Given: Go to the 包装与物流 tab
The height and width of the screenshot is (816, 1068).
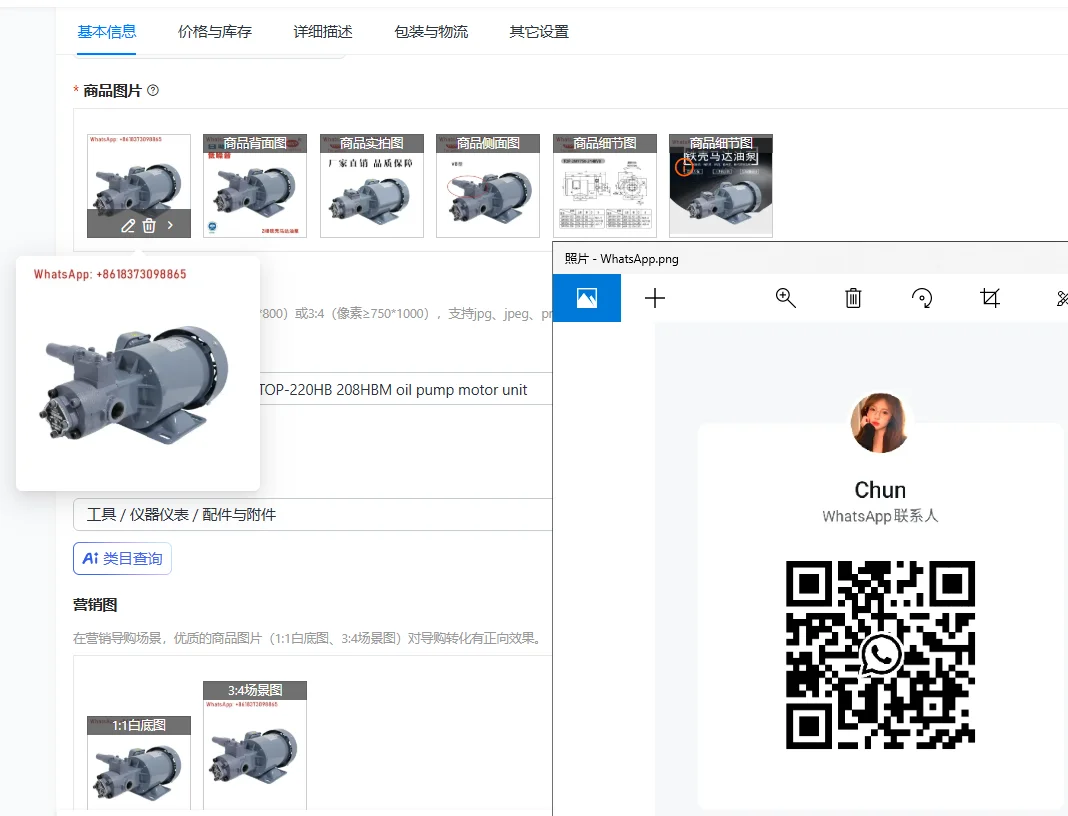Looking at the screenshot, I should [431, 31].
